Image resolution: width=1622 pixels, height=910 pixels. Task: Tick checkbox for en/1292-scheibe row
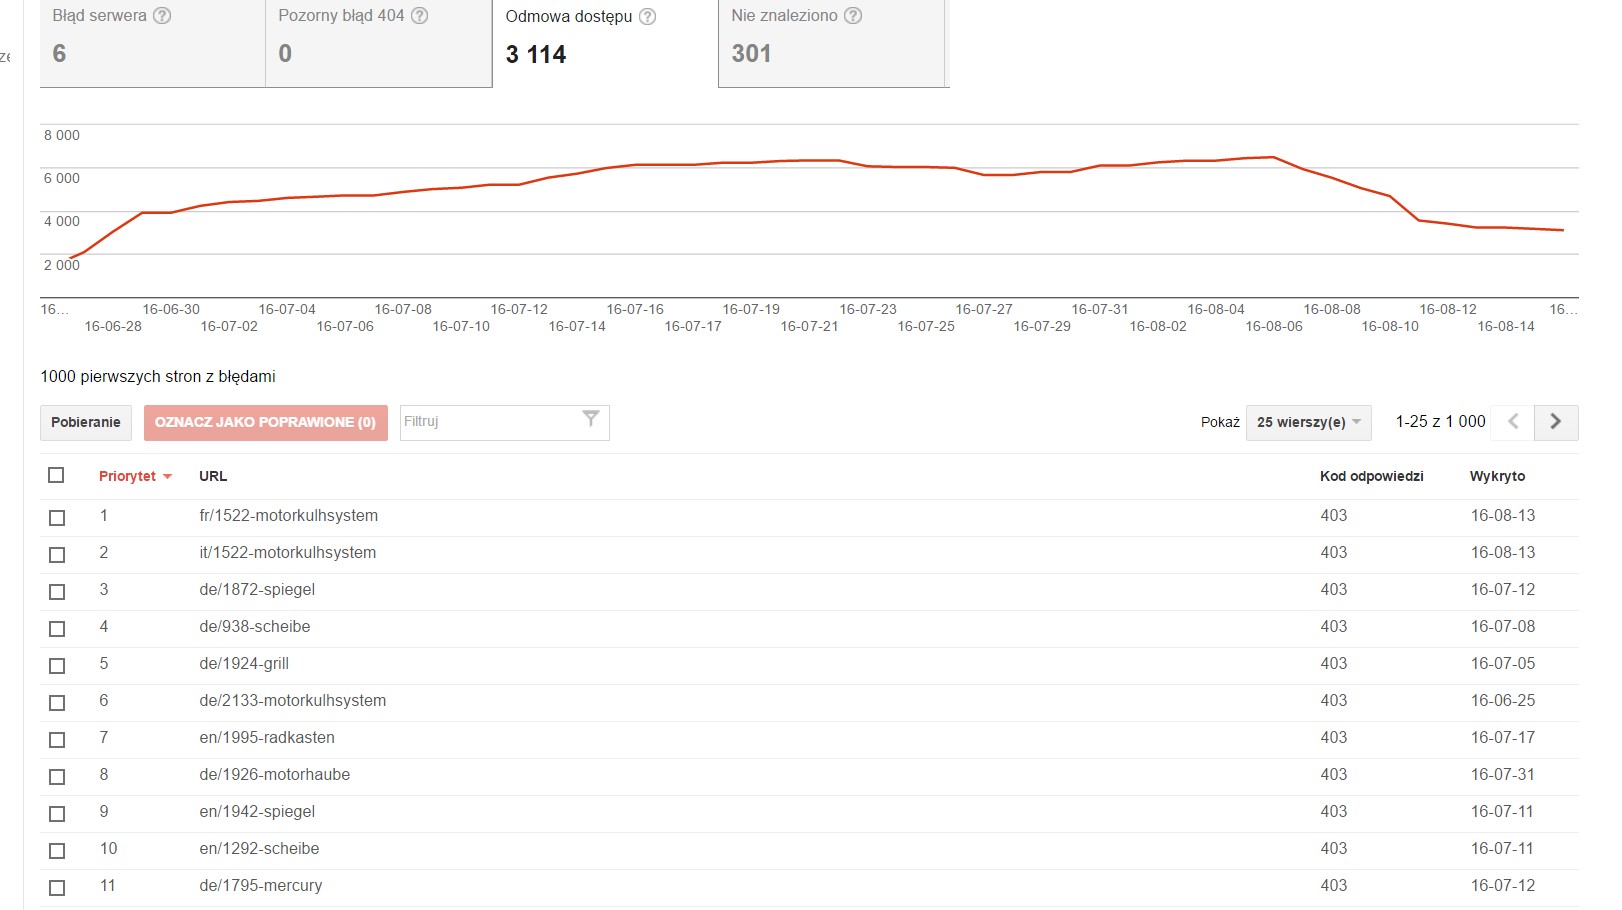pos(57,851)
